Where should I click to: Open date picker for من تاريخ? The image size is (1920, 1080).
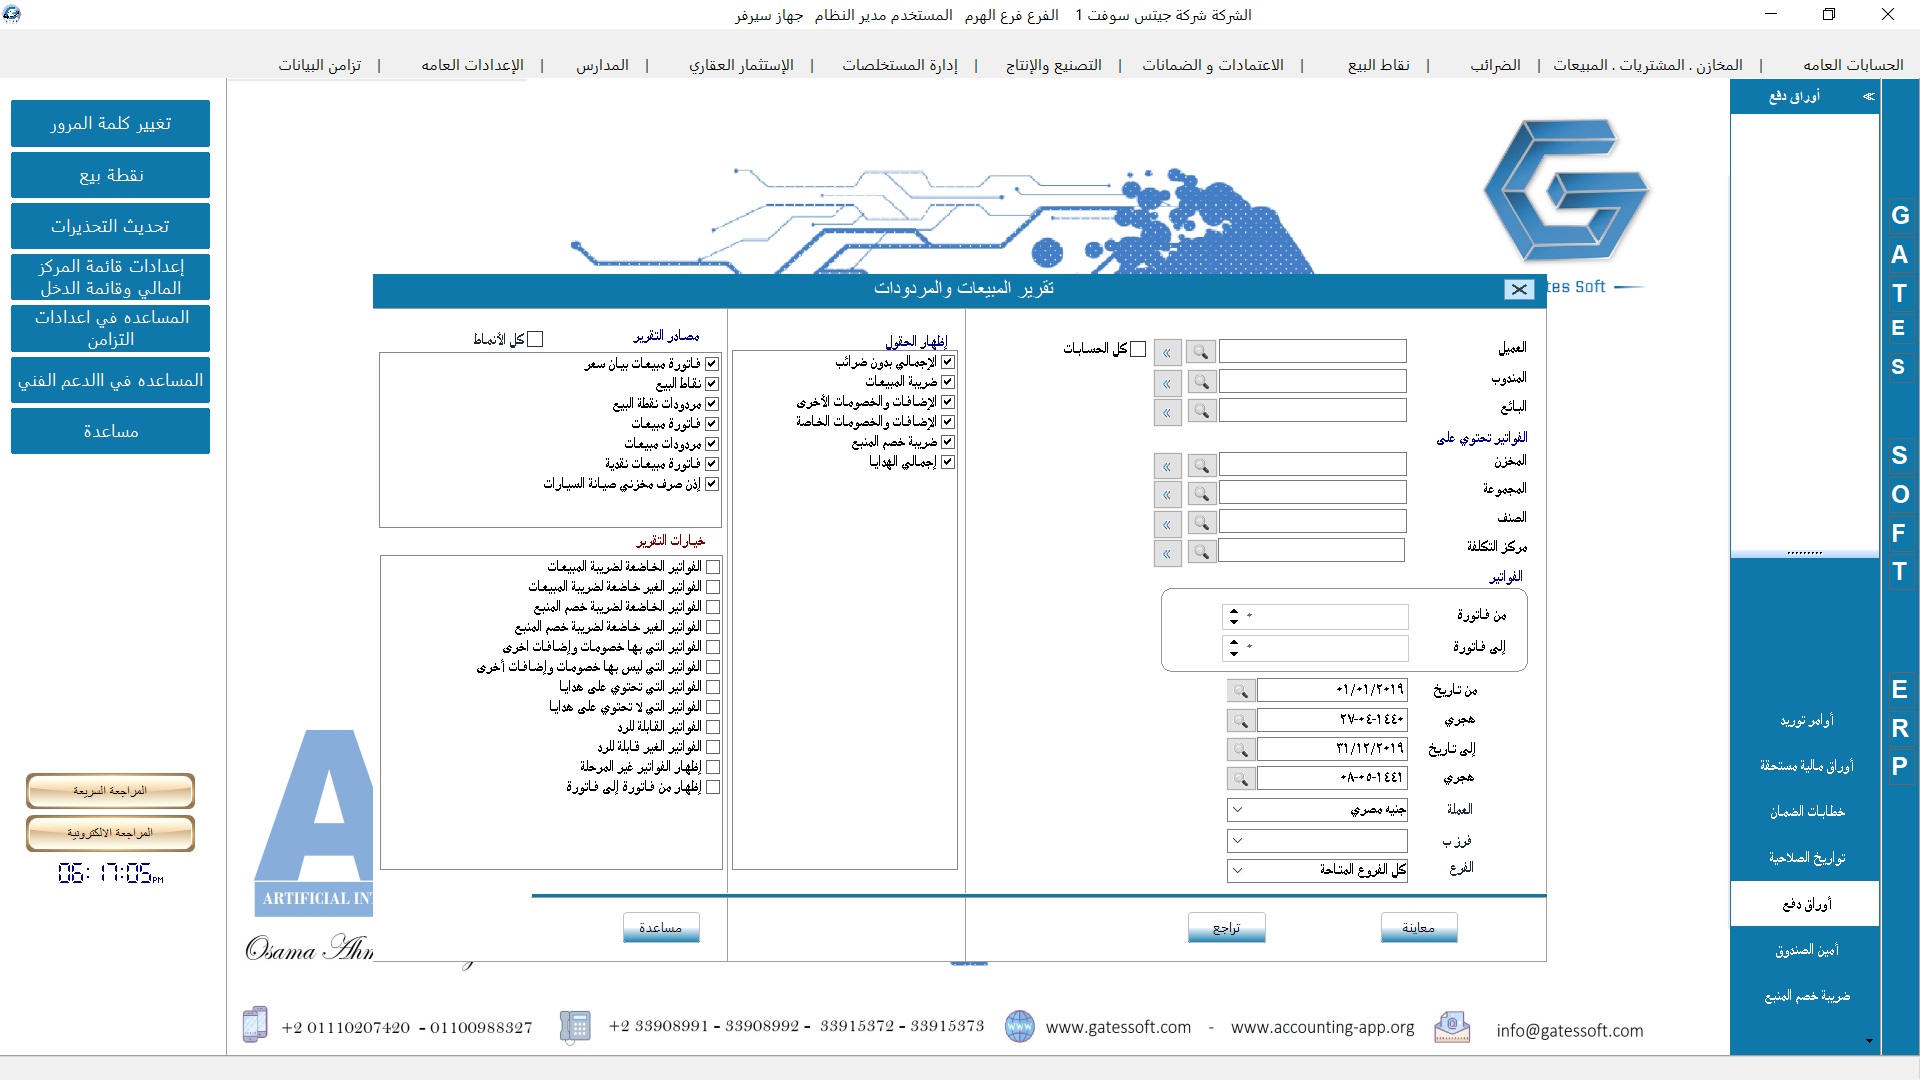[1240, 690]
